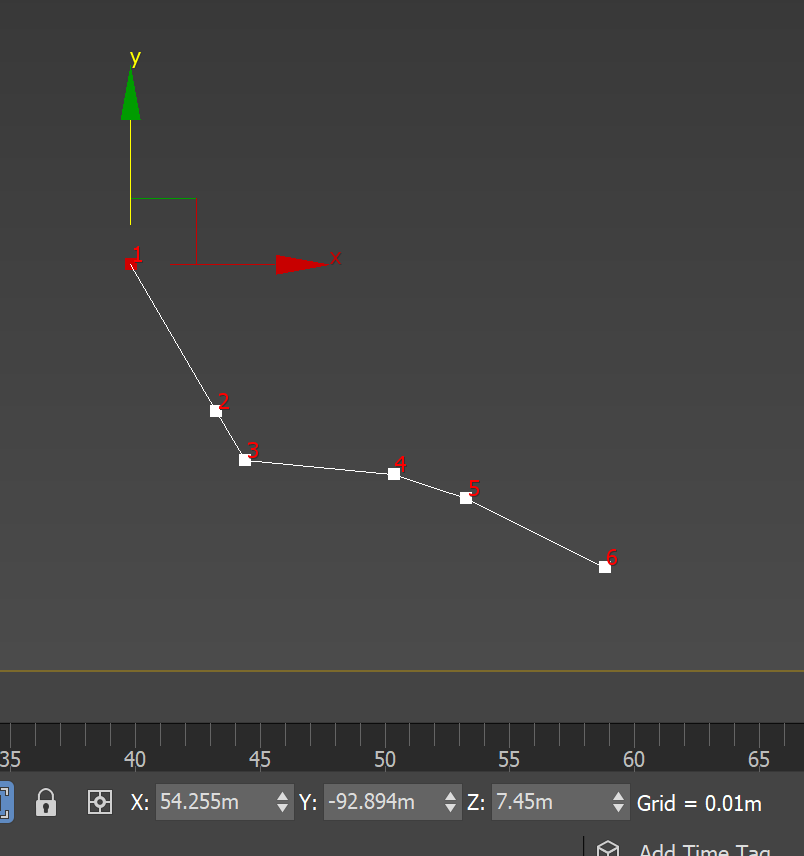Select vertex 2 on the spline
Image resolution: width=804 pixels, height=856 pixels.
click(x=217, y=410)
